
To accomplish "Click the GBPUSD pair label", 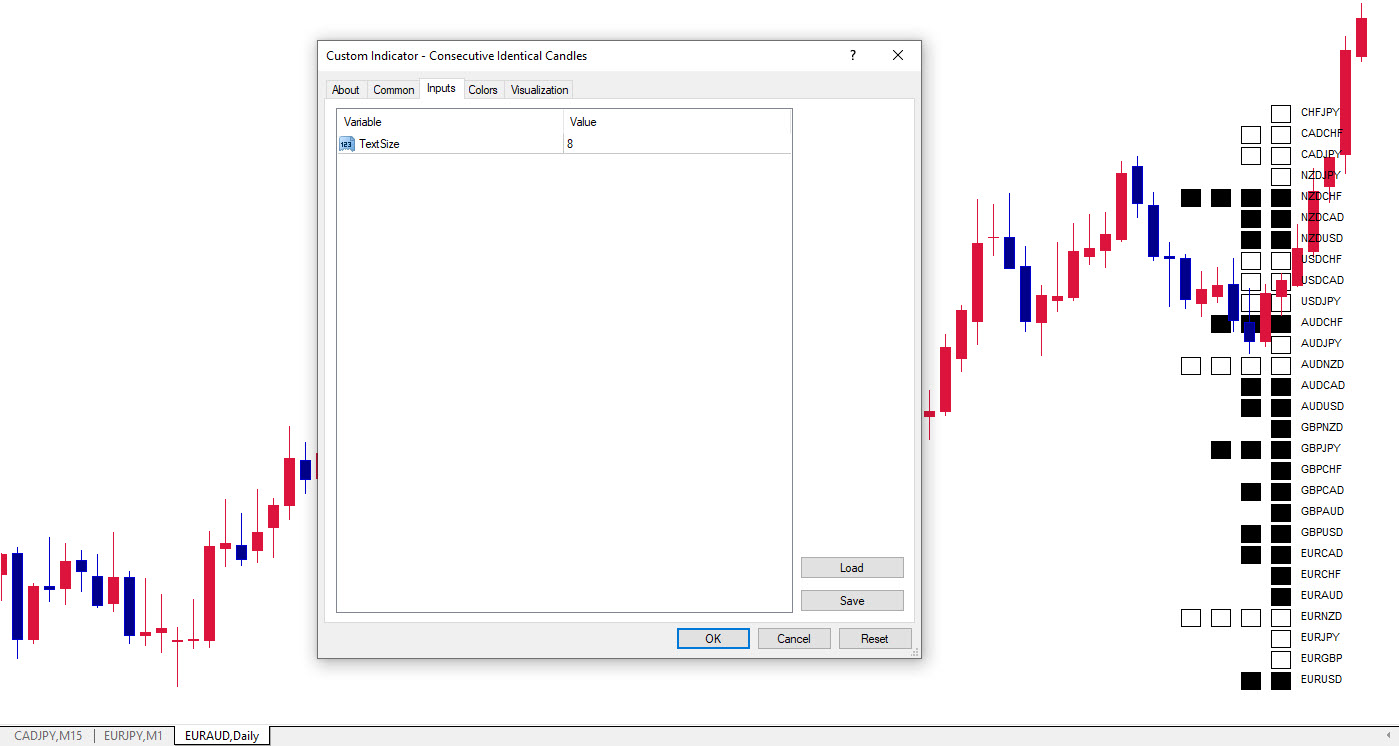I will coord(1322,532).
